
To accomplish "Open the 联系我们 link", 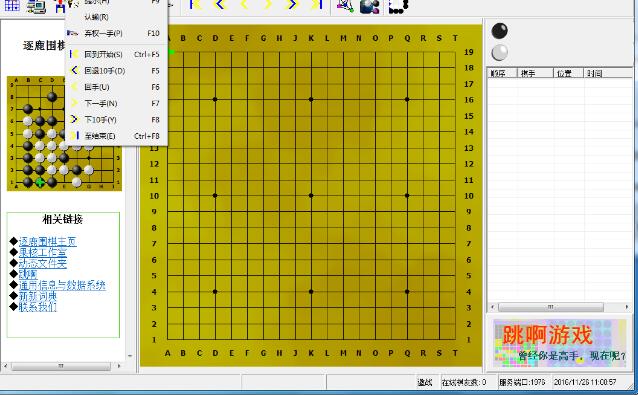I will pos(38,307).
